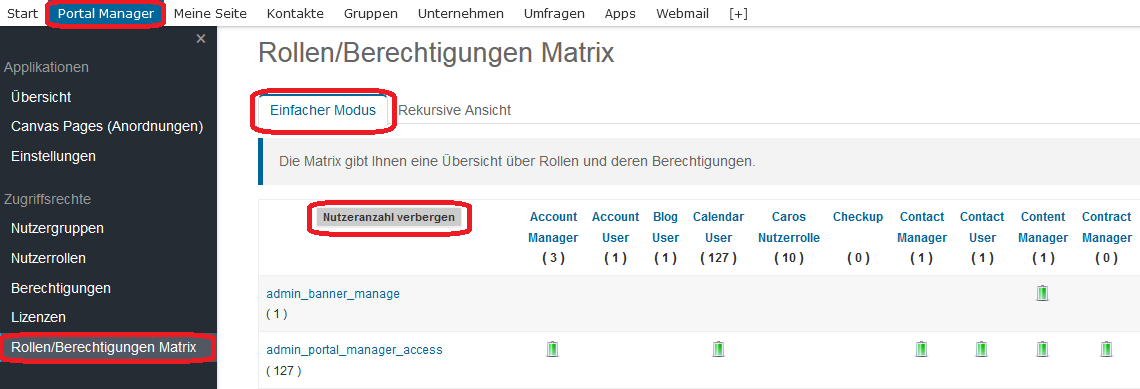The height and width of the screenshot is (389, 1140).
Task: Click admin_portal_manager_access permission icon under Contact User
Action: pos(982,349)
